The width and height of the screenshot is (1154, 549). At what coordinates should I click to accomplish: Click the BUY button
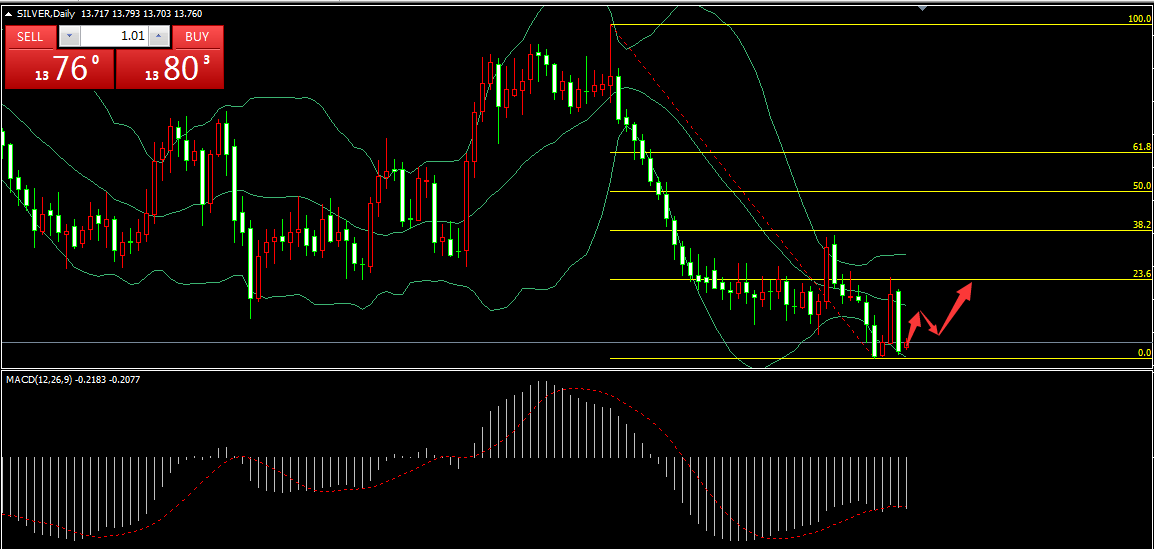(197, 37)
